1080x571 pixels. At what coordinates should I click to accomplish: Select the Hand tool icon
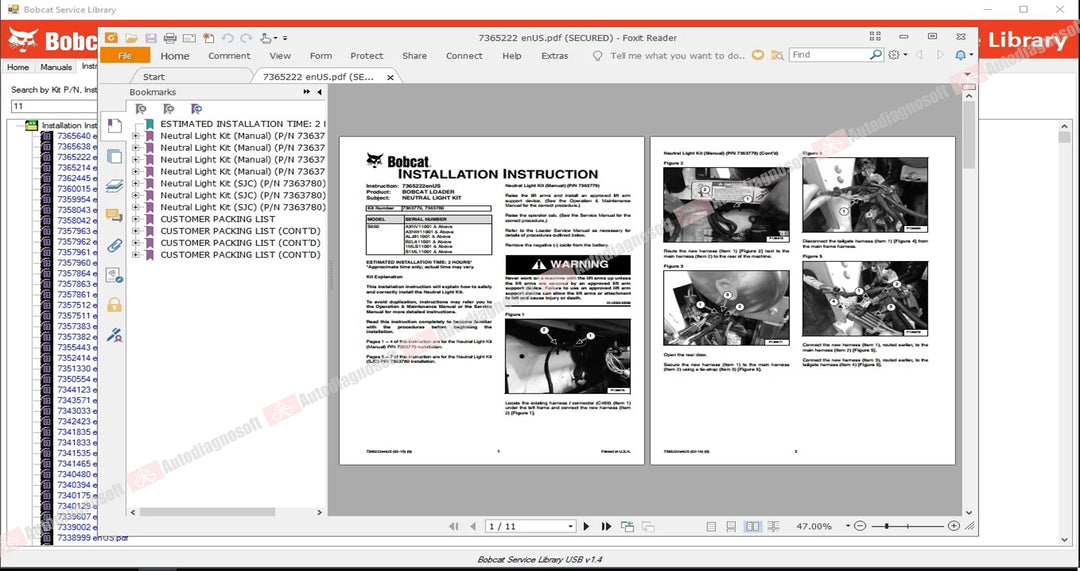(x=266, y=39)
